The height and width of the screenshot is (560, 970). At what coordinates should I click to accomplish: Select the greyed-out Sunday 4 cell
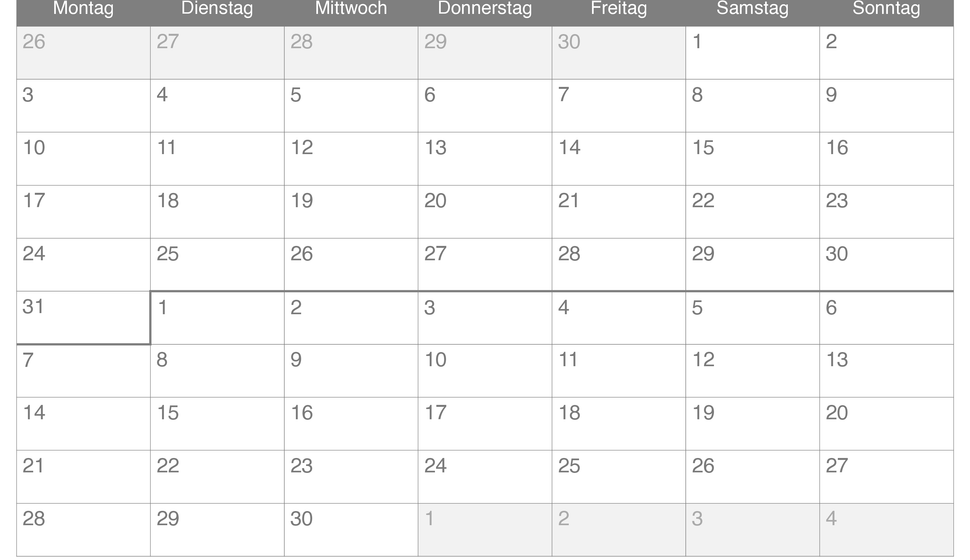(886, 530)
